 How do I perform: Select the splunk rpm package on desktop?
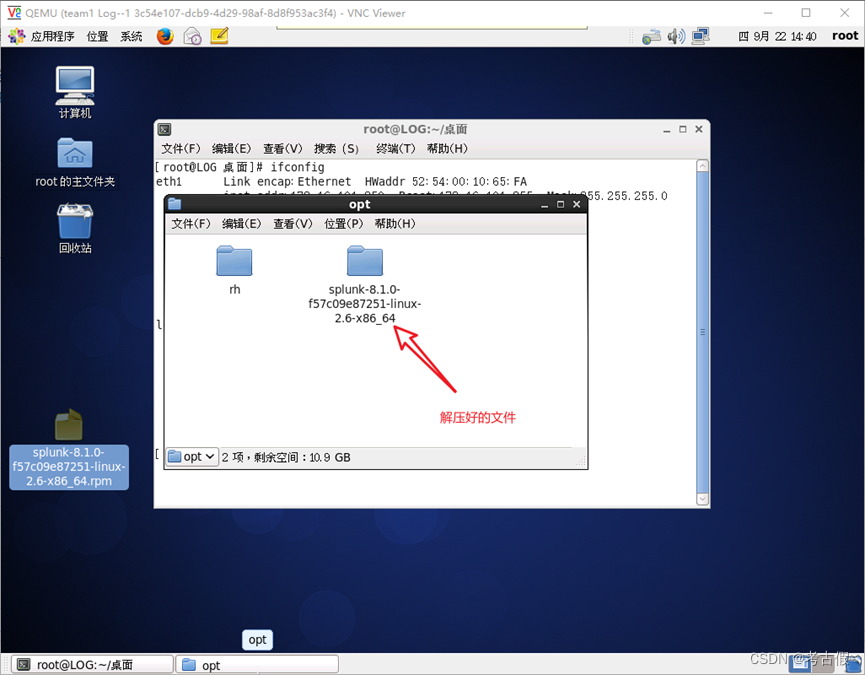tap(68, 425)
